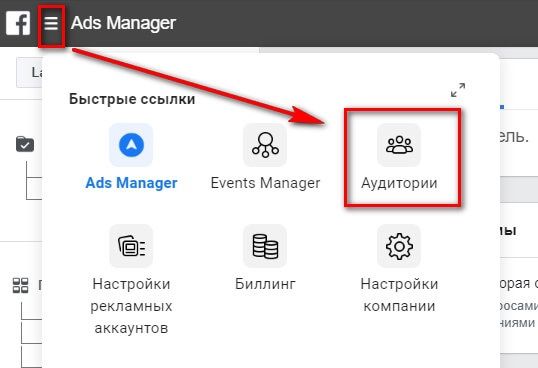Click the Настройки компании text label
Viewport: 538px width, 368px height.
coord(399,295)
